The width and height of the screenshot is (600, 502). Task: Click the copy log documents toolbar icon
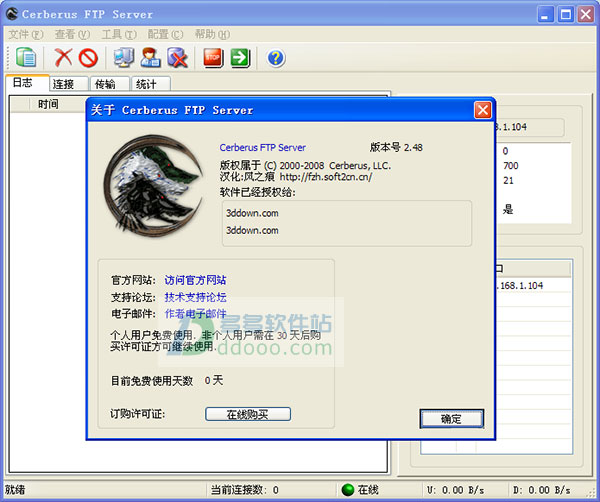[26, 57]
